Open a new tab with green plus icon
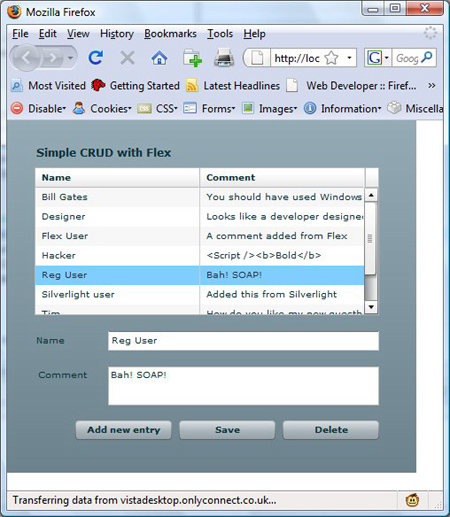The width and height of the screenshot is (450, 517). [x=193, y=58]
